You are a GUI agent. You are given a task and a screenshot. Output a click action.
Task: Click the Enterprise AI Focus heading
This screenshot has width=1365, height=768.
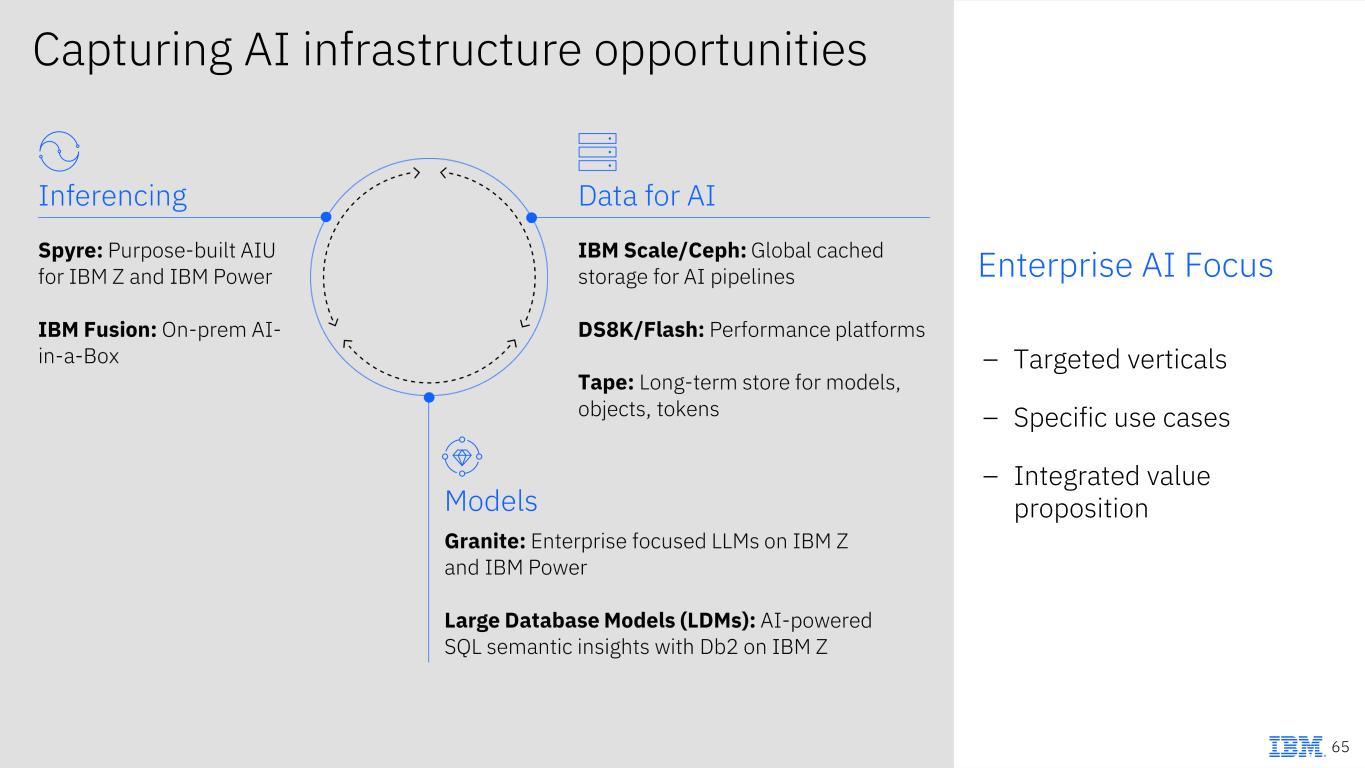(1125, 265)
